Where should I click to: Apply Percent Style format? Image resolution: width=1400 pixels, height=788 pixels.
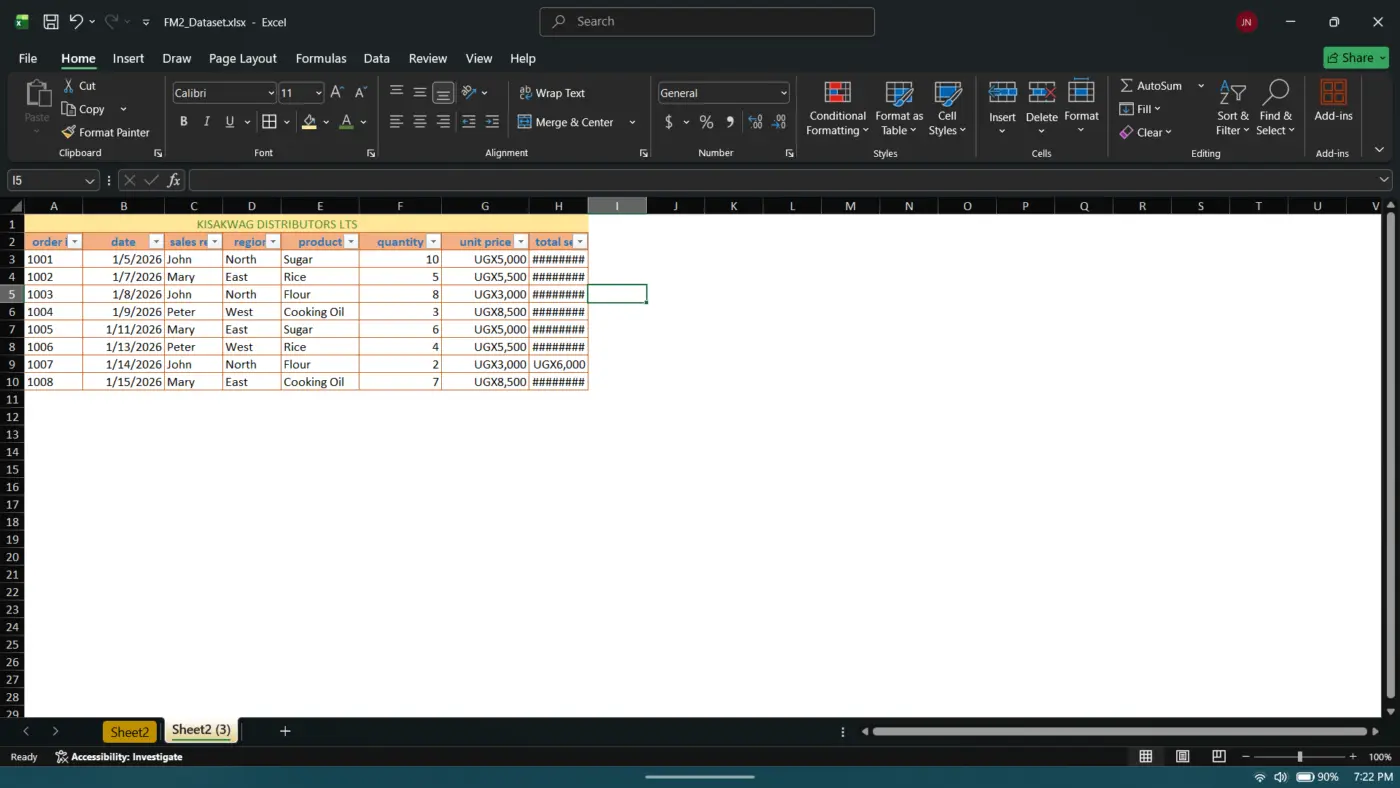click(x=706, y=122)
